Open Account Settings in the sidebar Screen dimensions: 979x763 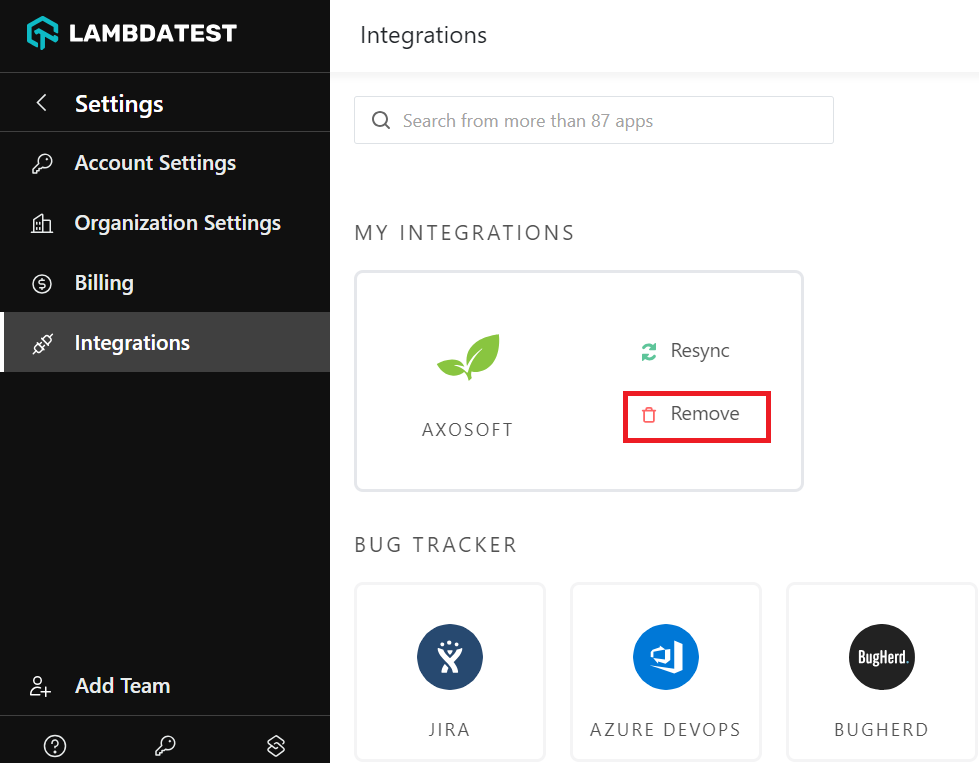pos(155,163)
